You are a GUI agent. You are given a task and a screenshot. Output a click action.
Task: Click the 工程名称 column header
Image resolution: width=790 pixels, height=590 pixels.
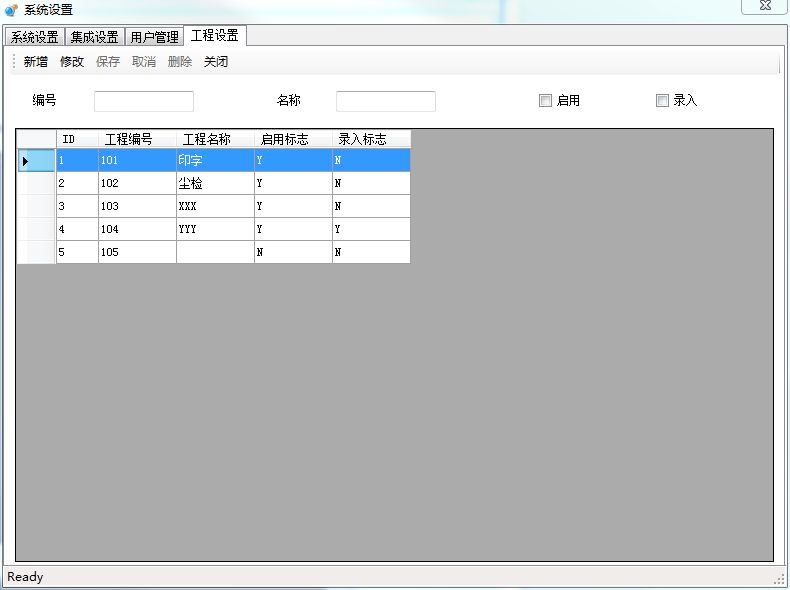pyautogui.click(x=215, y=139)
